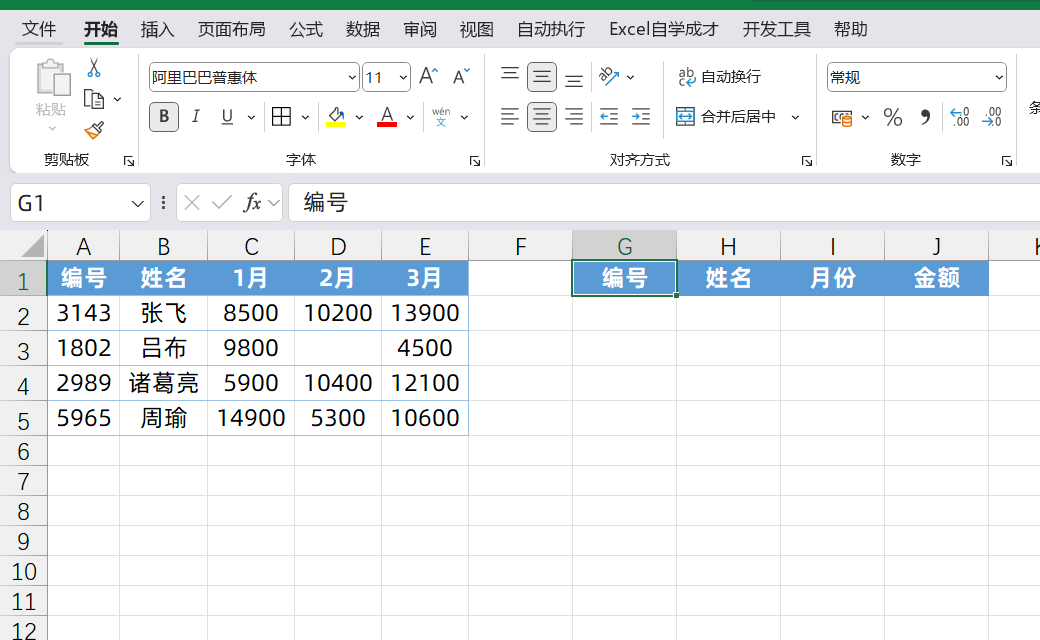Select column G header
This screenshot has width=1040, height=640.
pyautogui.click(x=625, y=246)
